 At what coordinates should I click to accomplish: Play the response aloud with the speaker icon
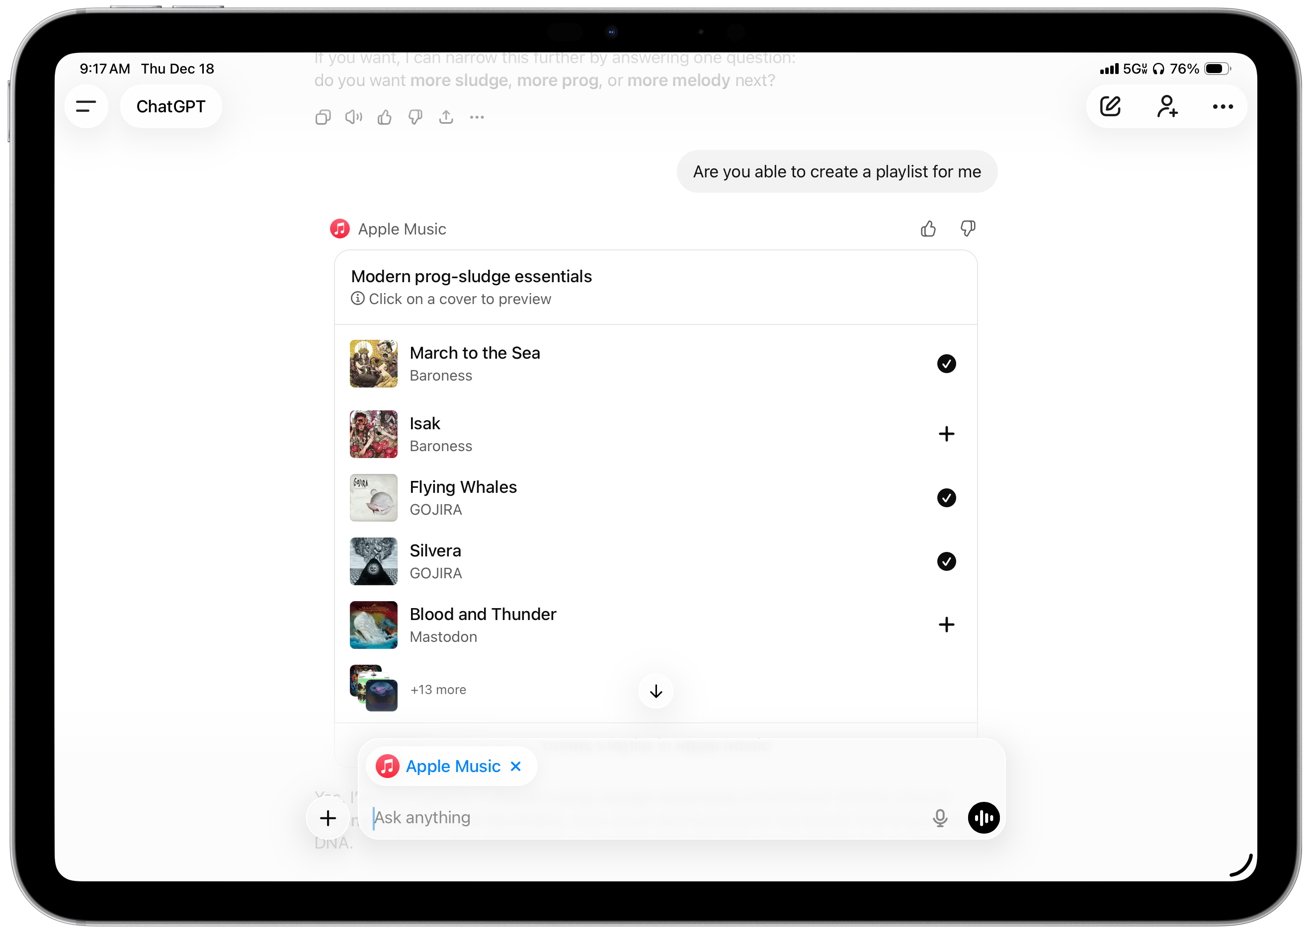(353, 117)
